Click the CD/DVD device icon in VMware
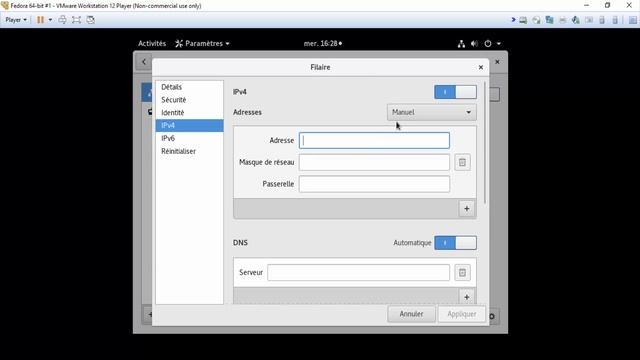The width and height of the screenshot is (640, 360). 536,20
